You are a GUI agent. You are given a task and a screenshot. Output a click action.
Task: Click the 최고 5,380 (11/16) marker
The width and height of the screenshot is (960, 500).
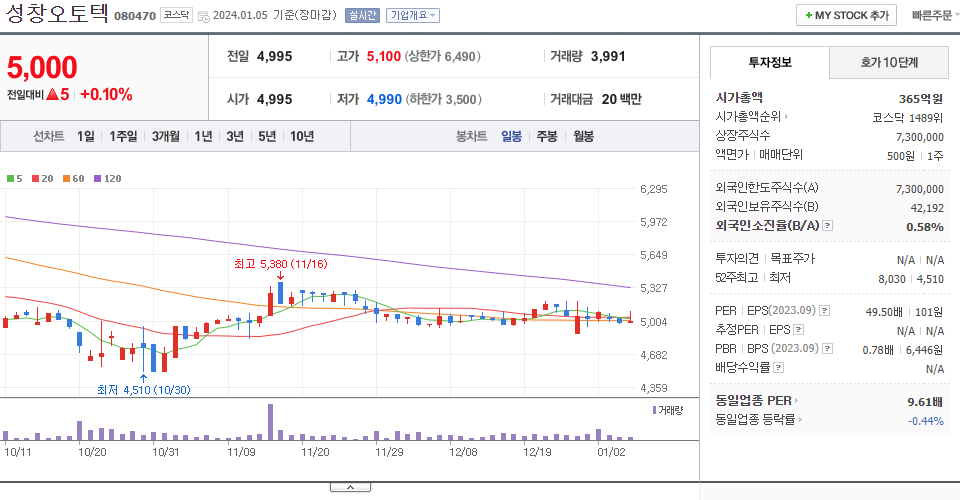coord(280,264)
